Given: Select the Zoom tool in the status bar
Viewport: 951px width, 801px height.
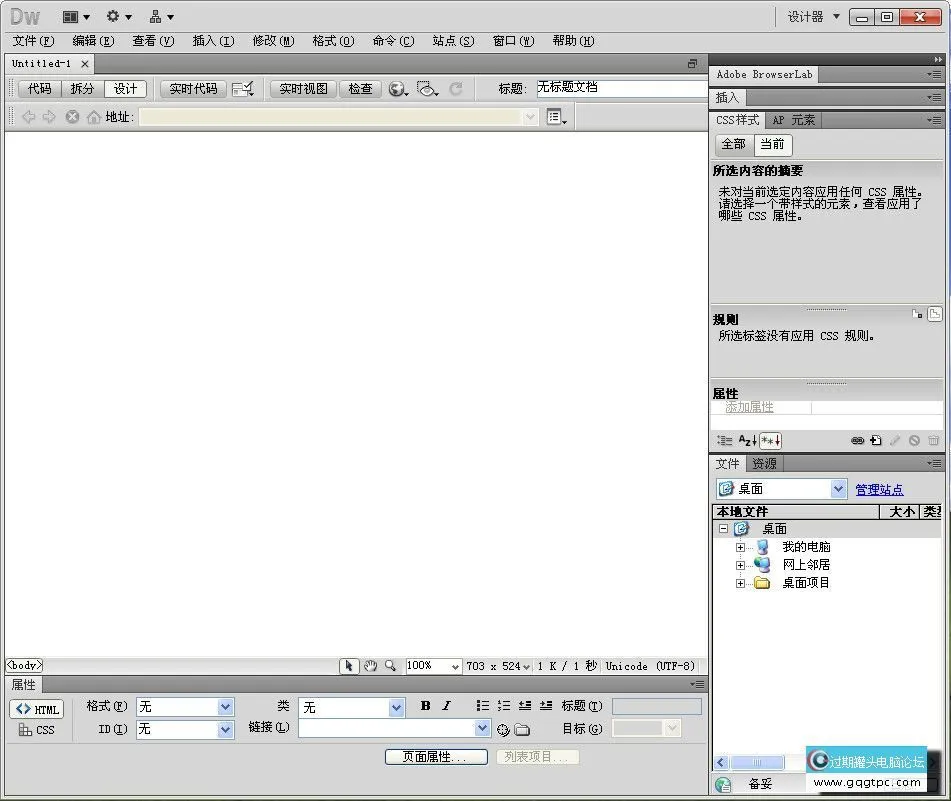Looking at the screenshot, I should coord(392,665).
